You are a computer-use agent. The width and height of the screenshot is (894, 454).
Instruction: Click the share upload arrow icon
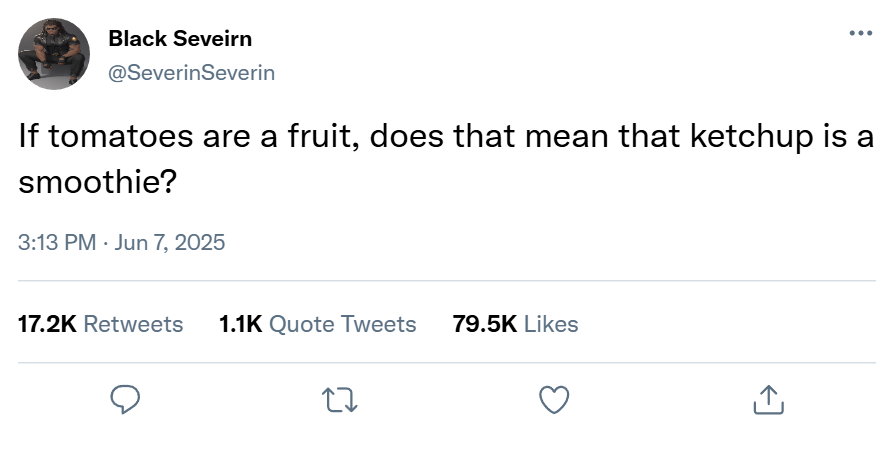coord(767,400)
